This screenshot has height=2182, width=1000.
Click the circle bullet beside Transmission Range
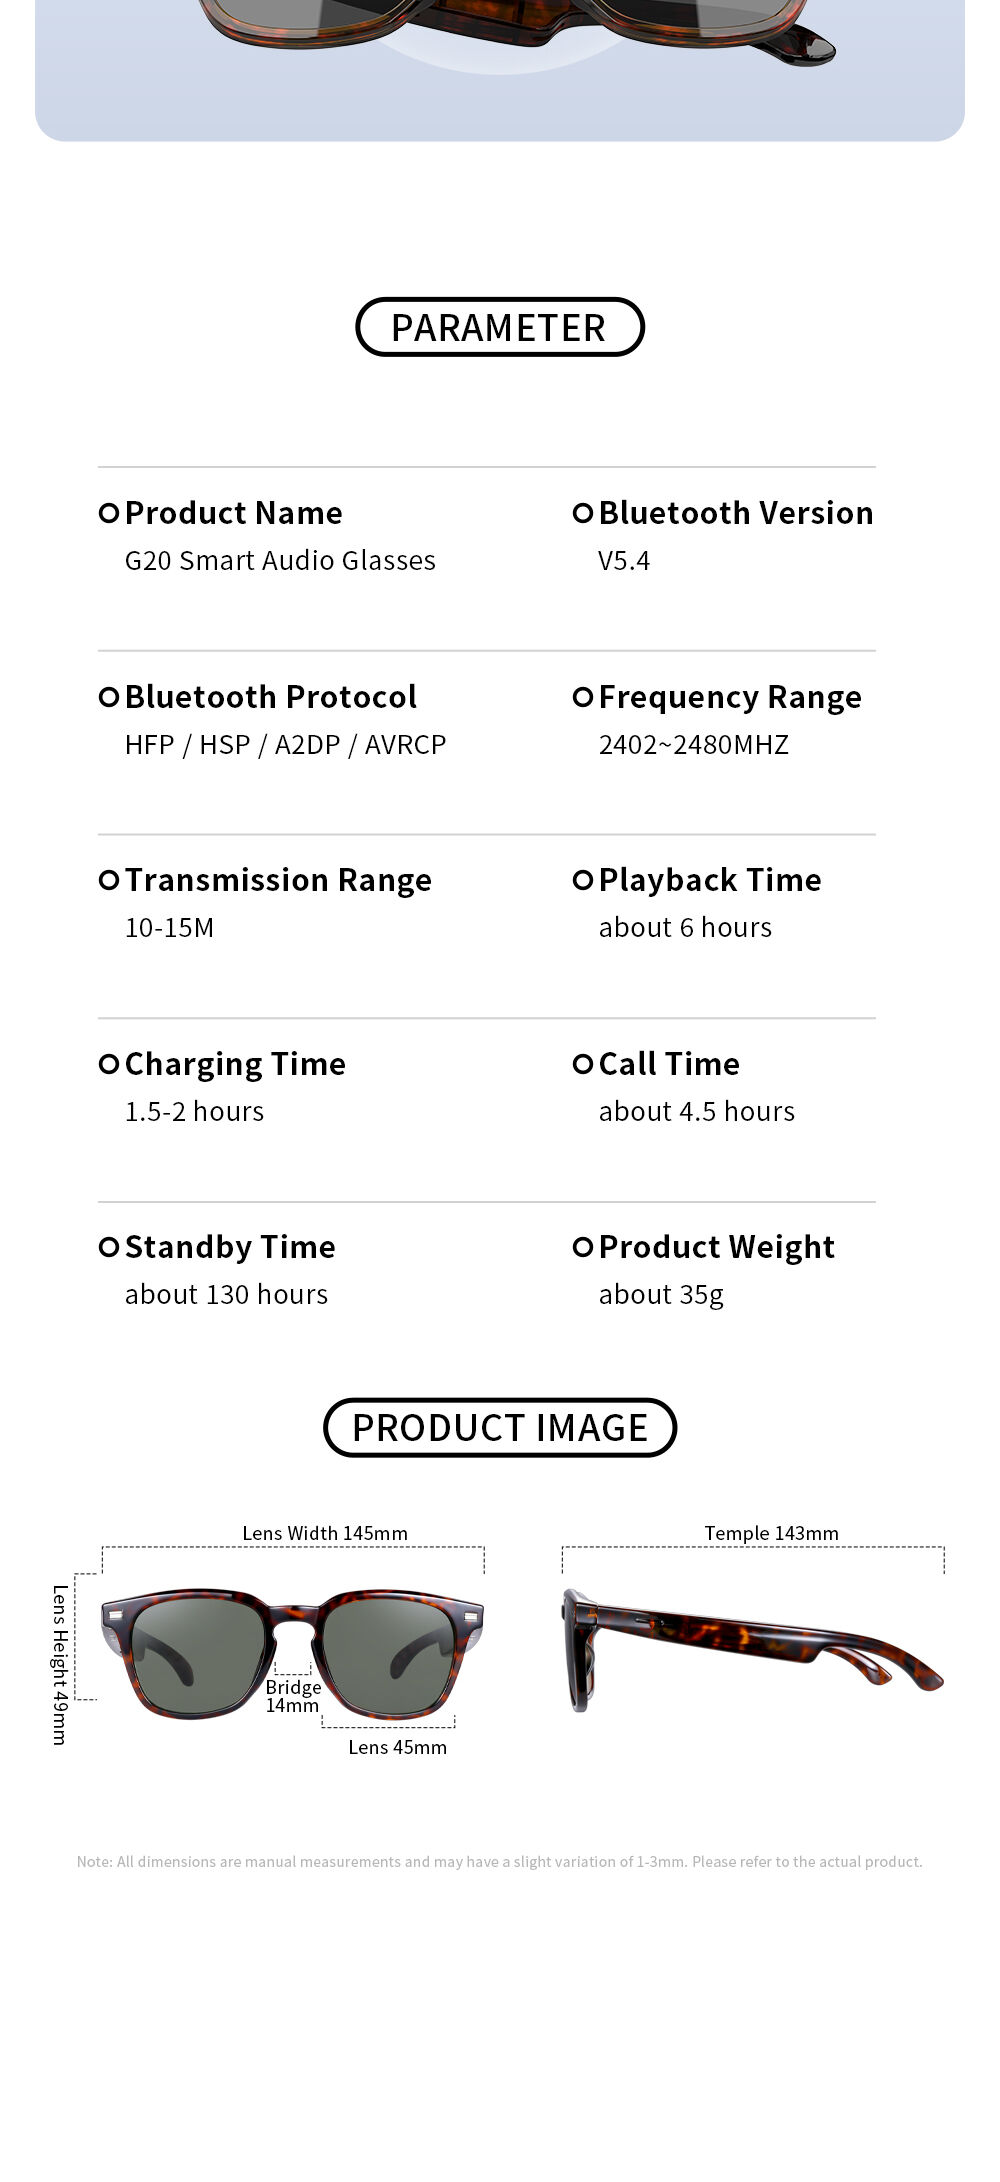click(x=109, y=880)
